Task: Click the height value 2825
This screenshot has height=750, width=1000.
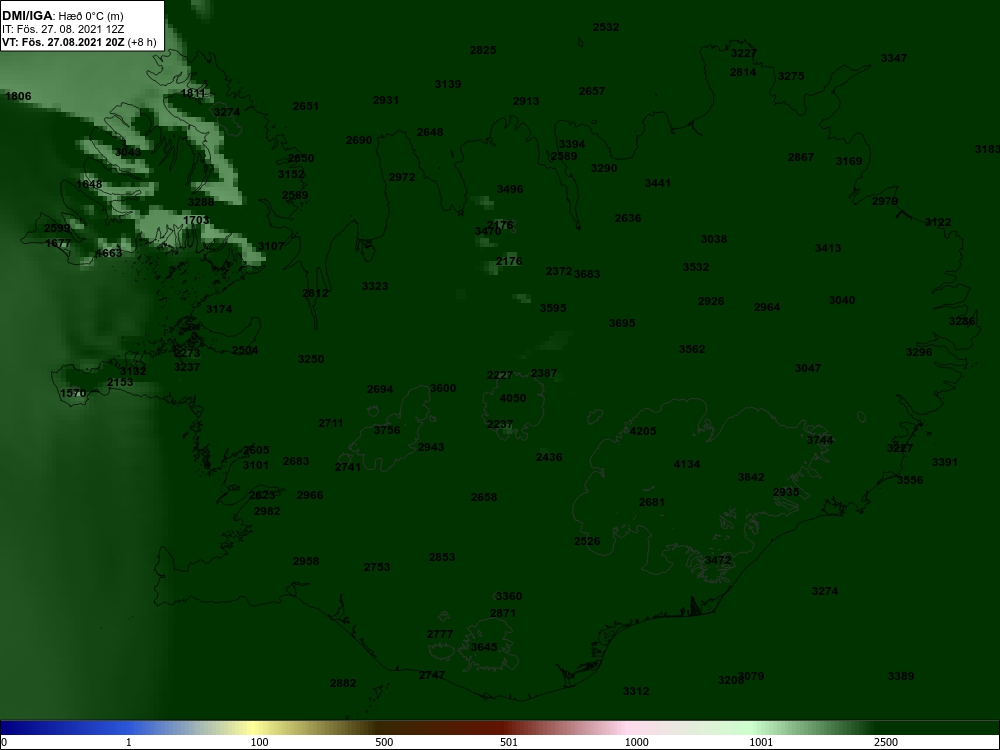Action: (483, 50)
